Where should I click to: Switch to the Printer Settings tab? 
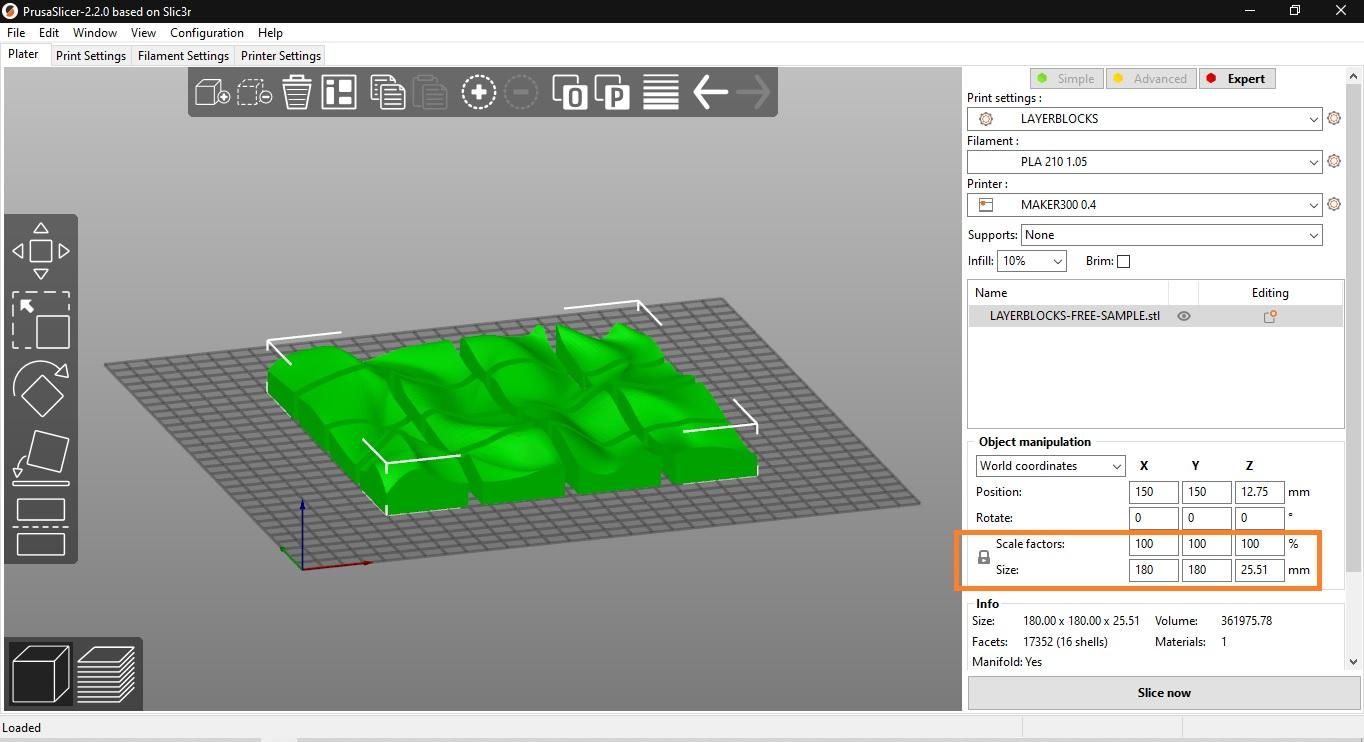click(x=281, y=56)
